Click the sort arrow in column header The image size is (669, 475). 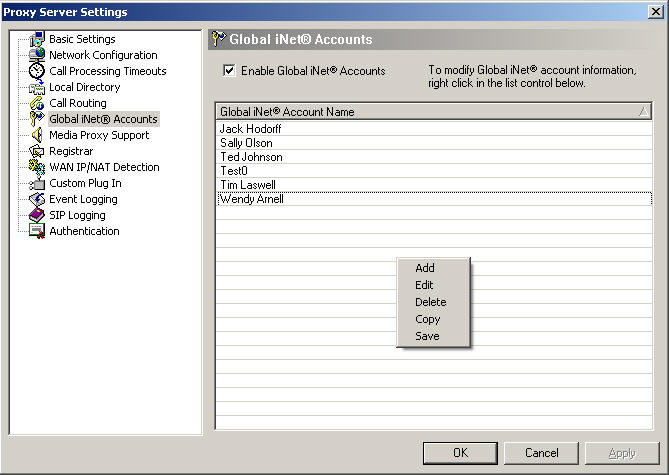point(643,112)
